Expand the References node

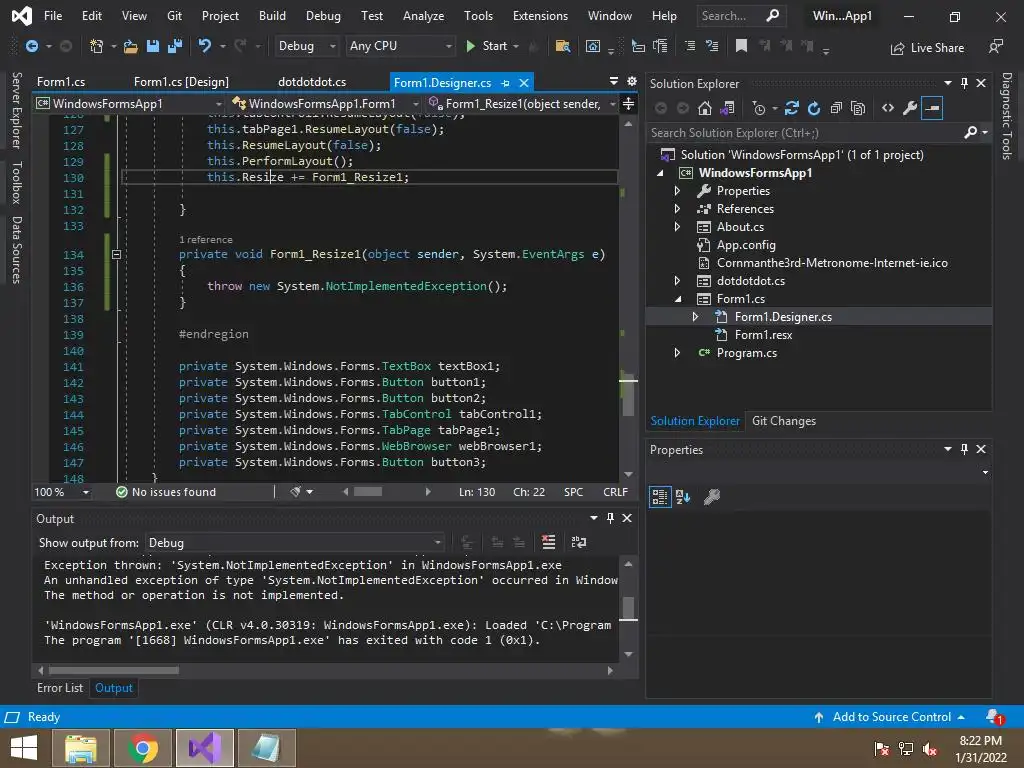677,209
